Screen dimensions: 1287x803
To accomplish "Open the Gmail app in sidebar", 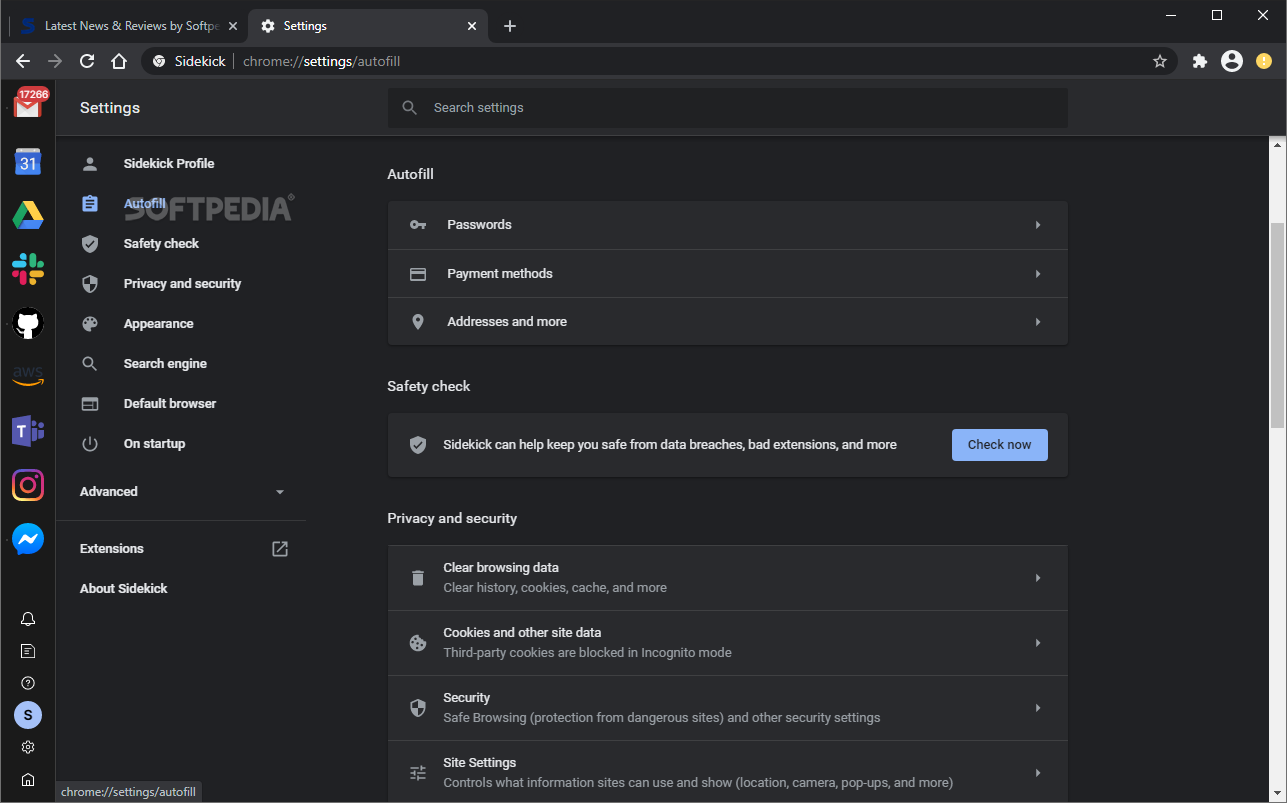I will 28,105.
